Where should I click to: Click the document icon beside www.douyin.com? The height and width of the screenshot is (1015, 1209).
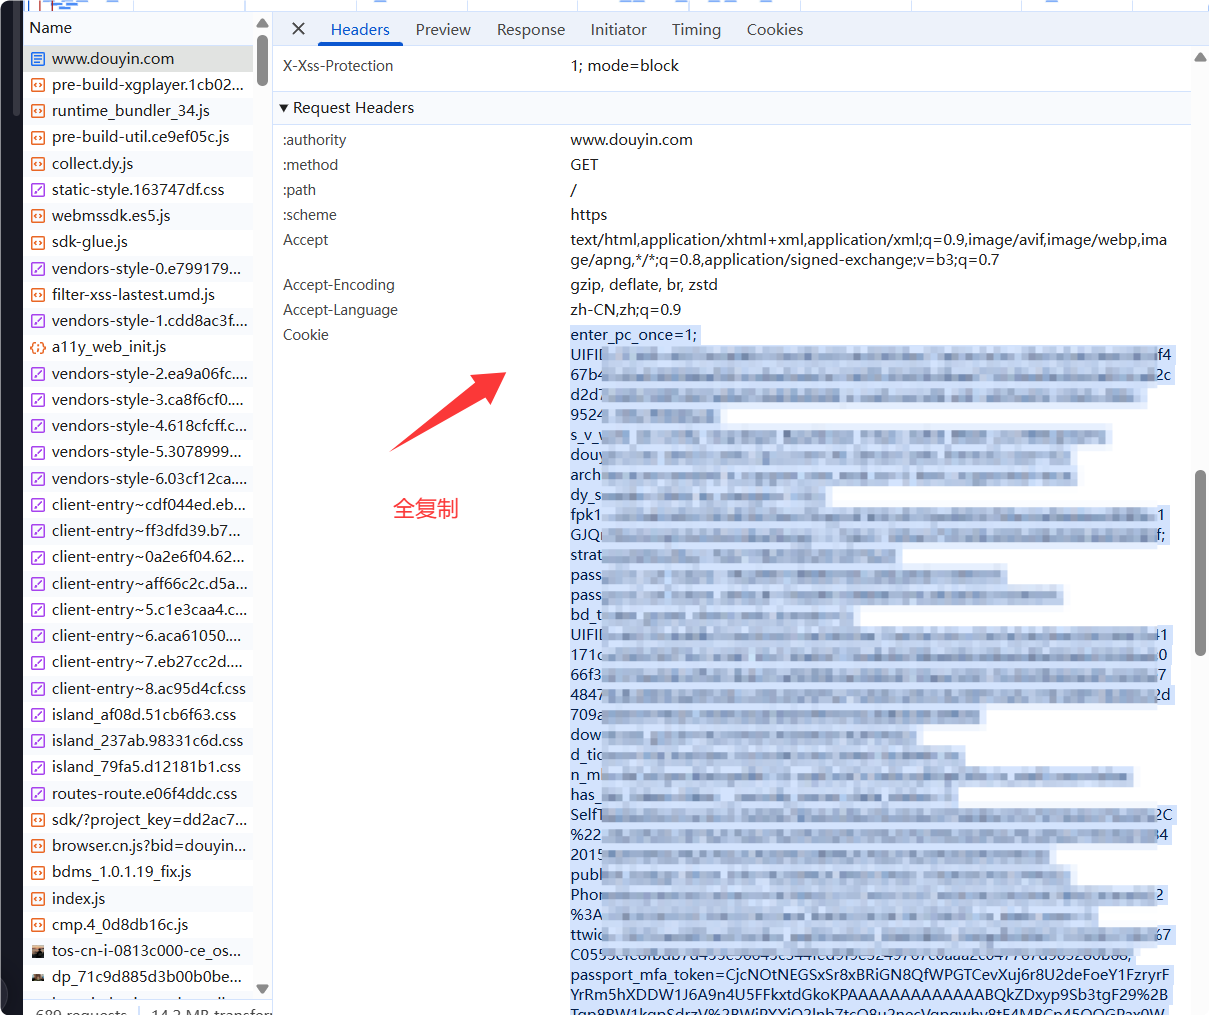click(x=38, y=59)
